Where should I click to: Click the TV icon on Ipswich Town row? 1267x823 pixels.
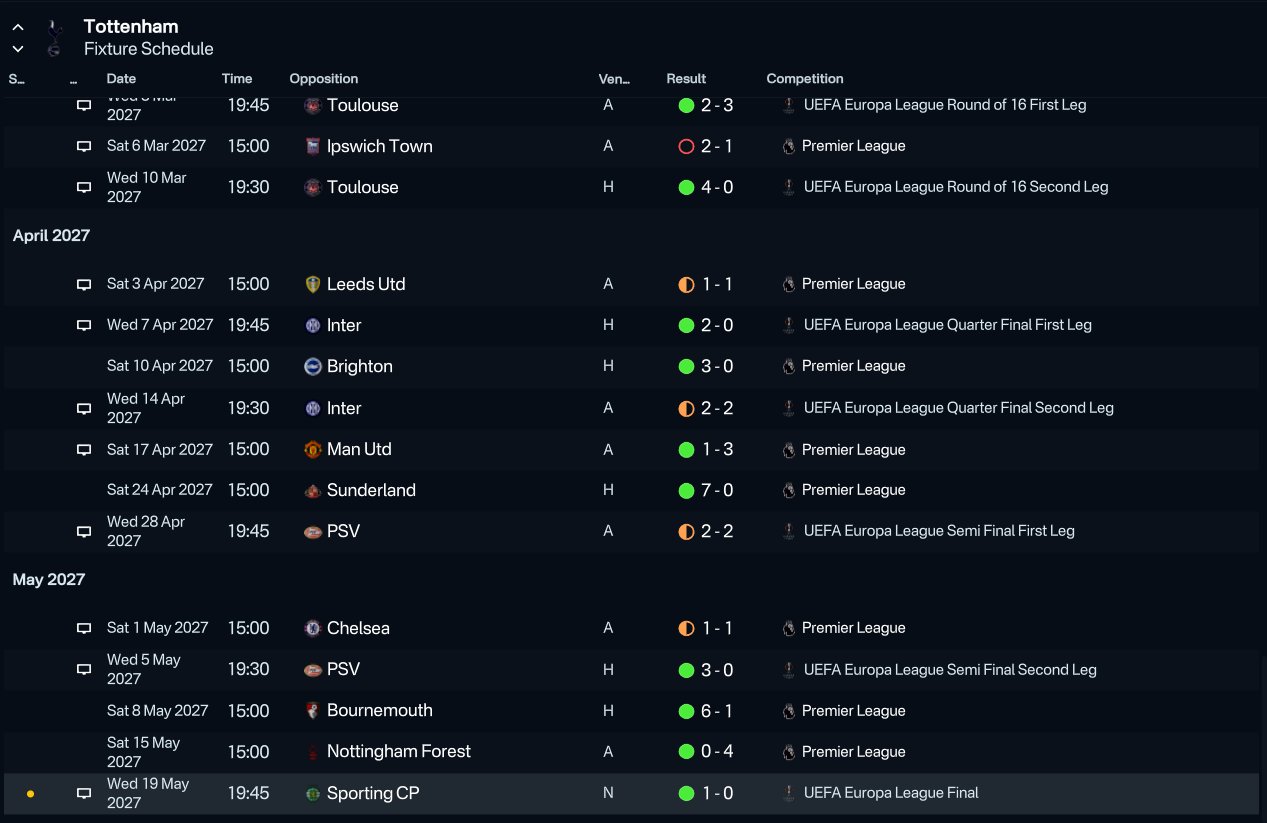[x=84, y=146]
